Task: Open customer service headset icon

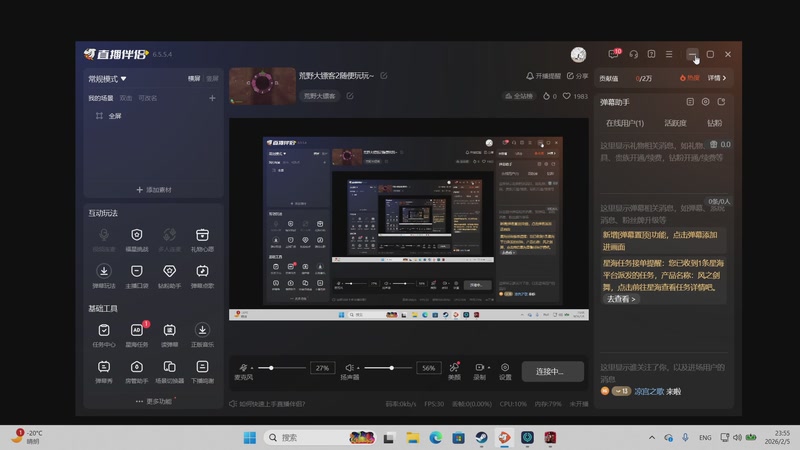Action: pos(633,54)
